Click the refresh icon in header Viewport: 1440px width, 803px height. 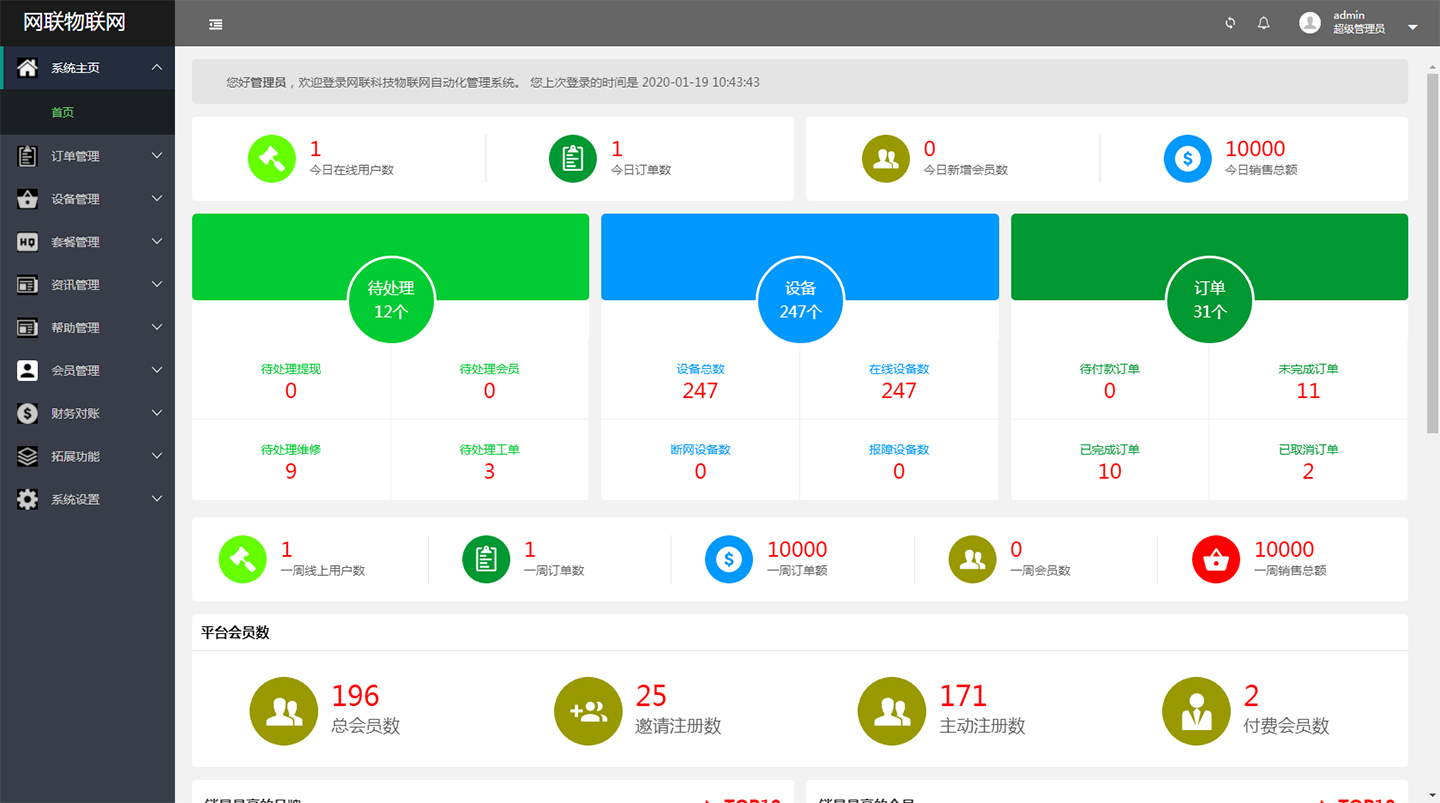click(x=1230, y=23)
